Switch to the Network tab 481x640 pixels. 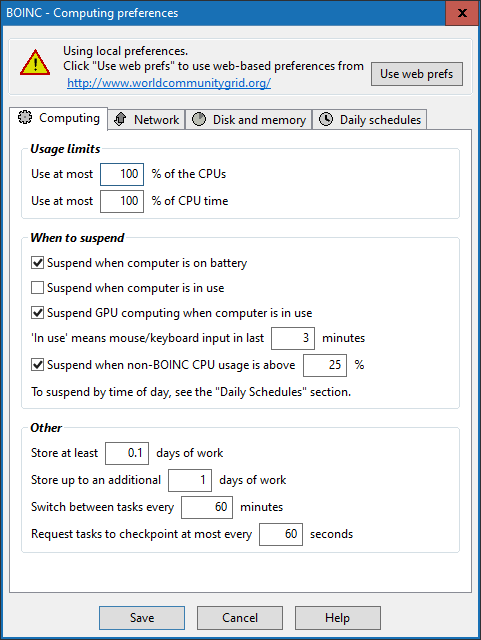[x=147, y=120]
